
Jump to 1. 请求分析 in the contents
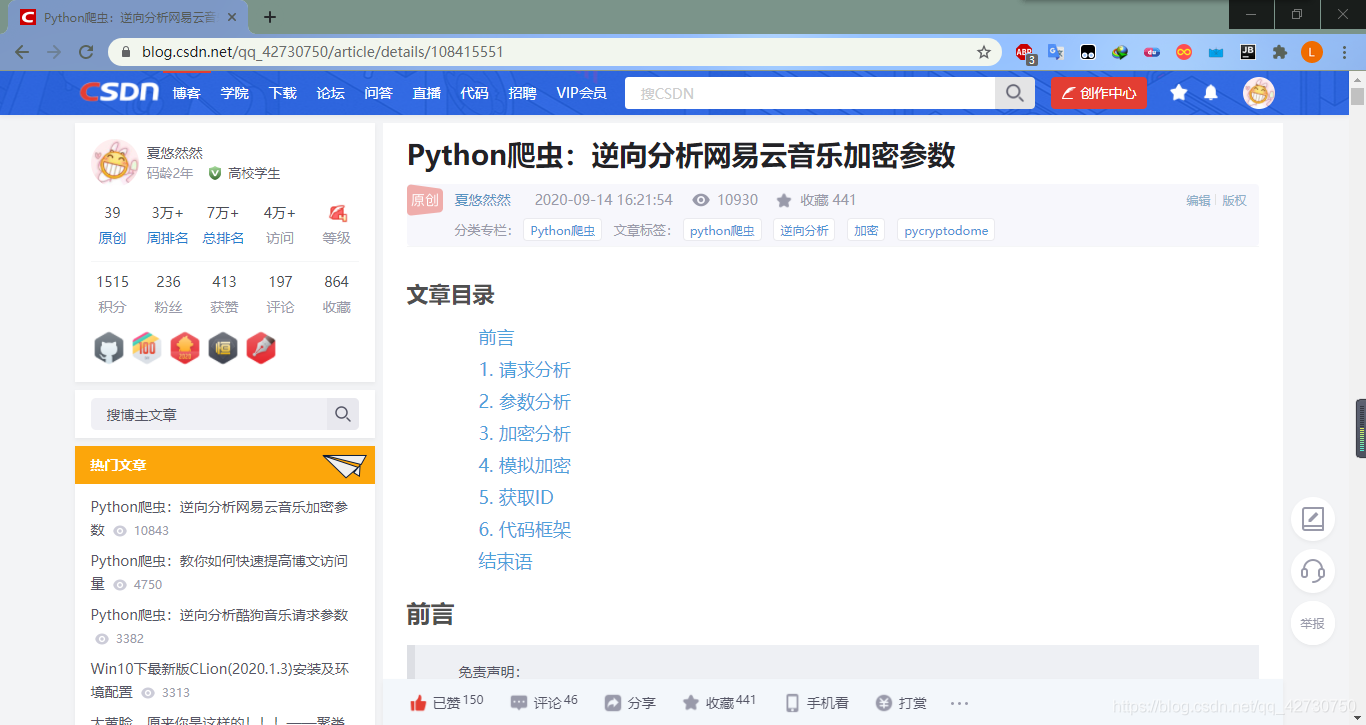[x=525, y=370]
